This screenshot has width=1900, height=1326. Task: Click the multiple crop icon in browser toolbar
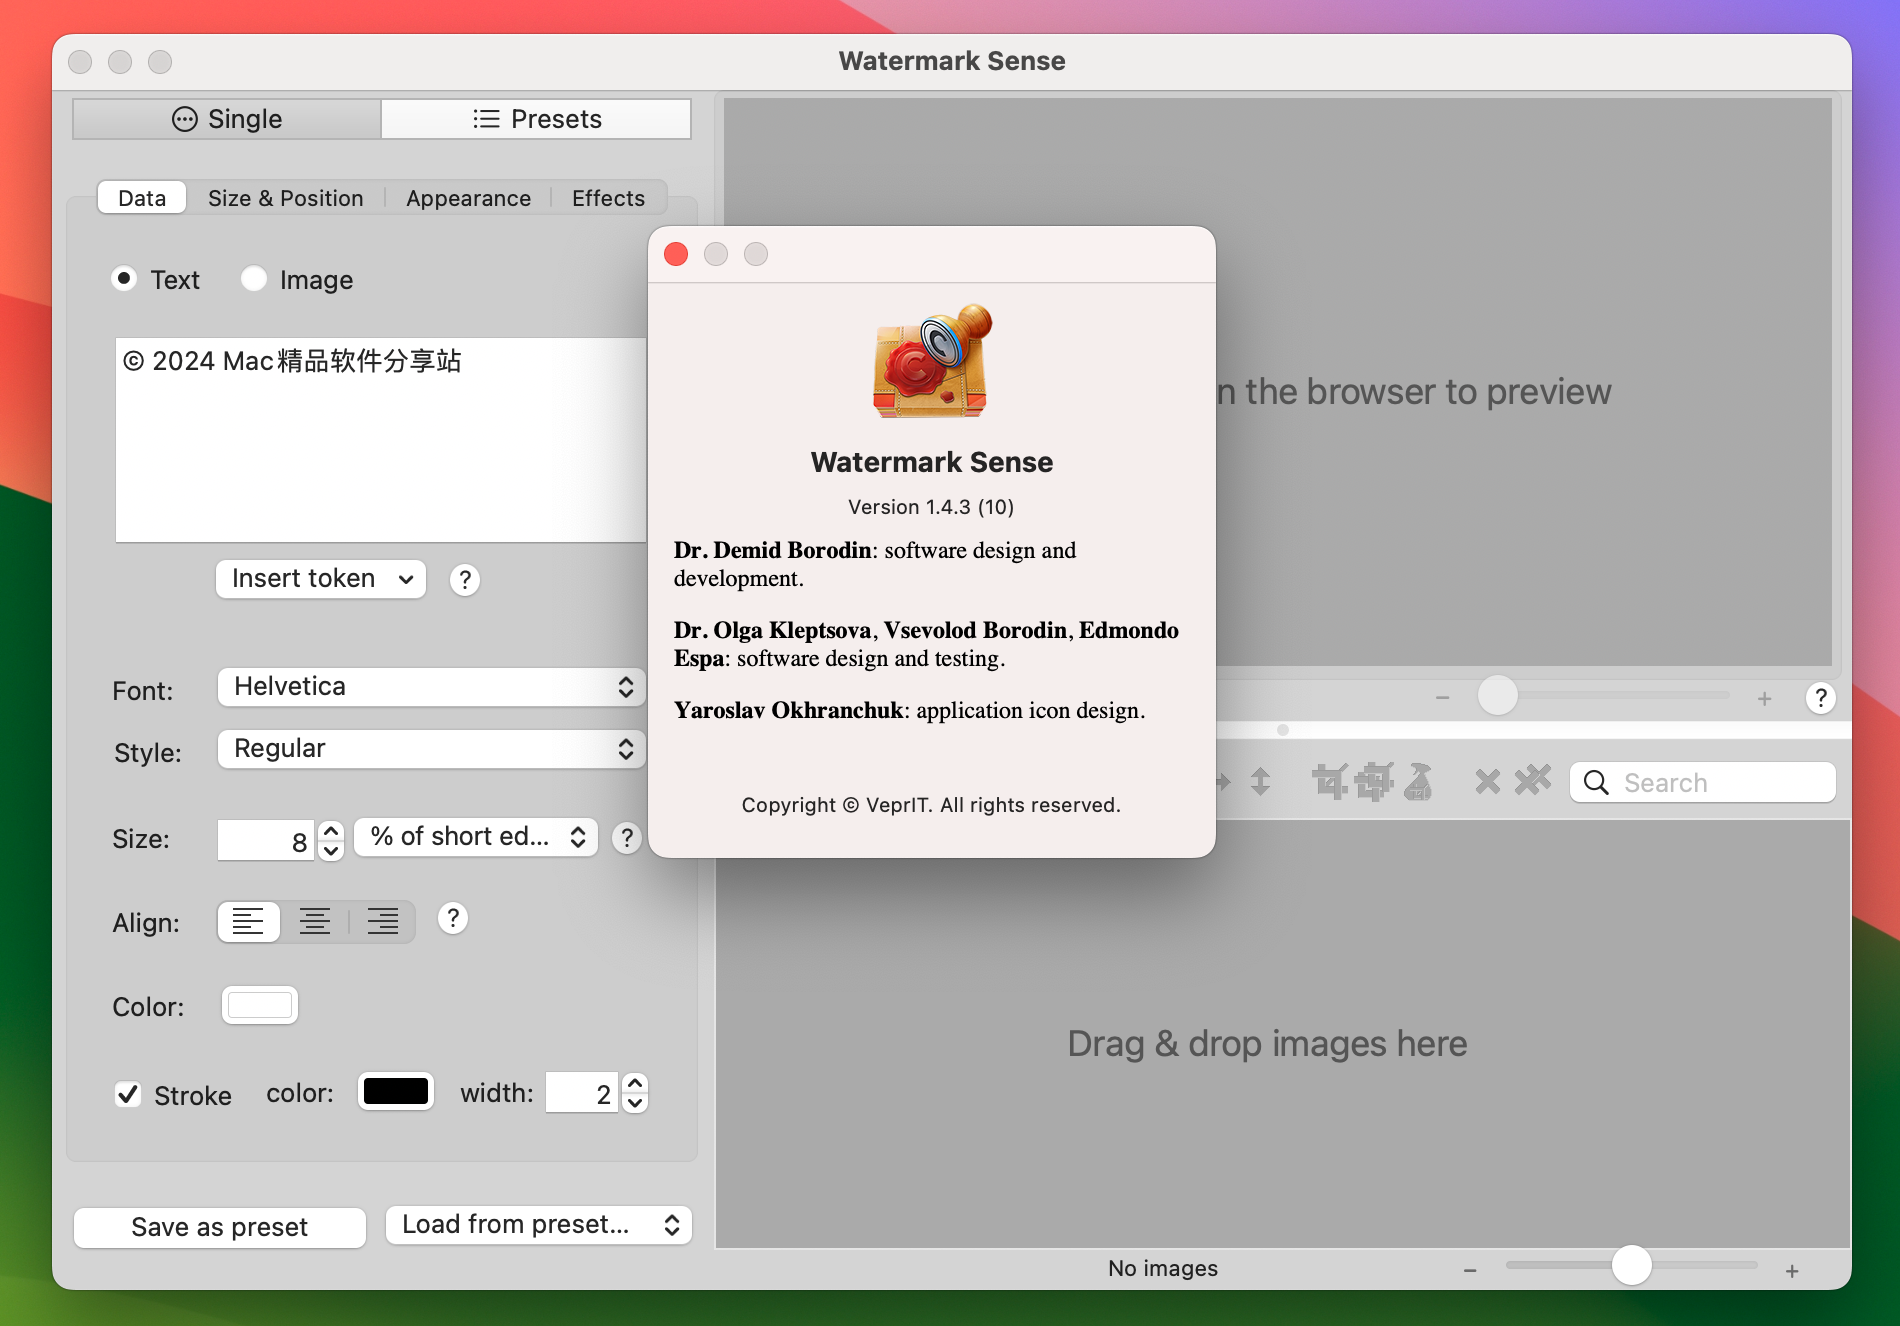click(x=1374, y=782)
